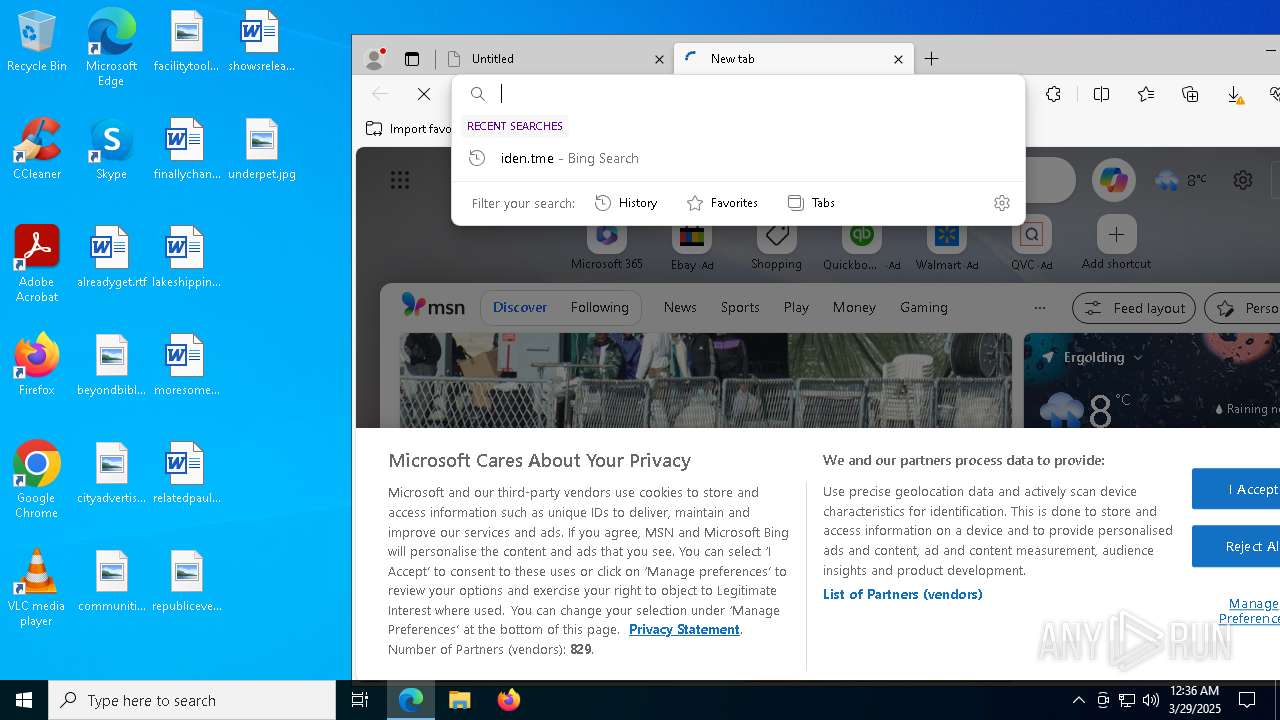Viewport: 1280px width, 720px height.
Task: Open Play section on MSN
Action: pos(796,308)
